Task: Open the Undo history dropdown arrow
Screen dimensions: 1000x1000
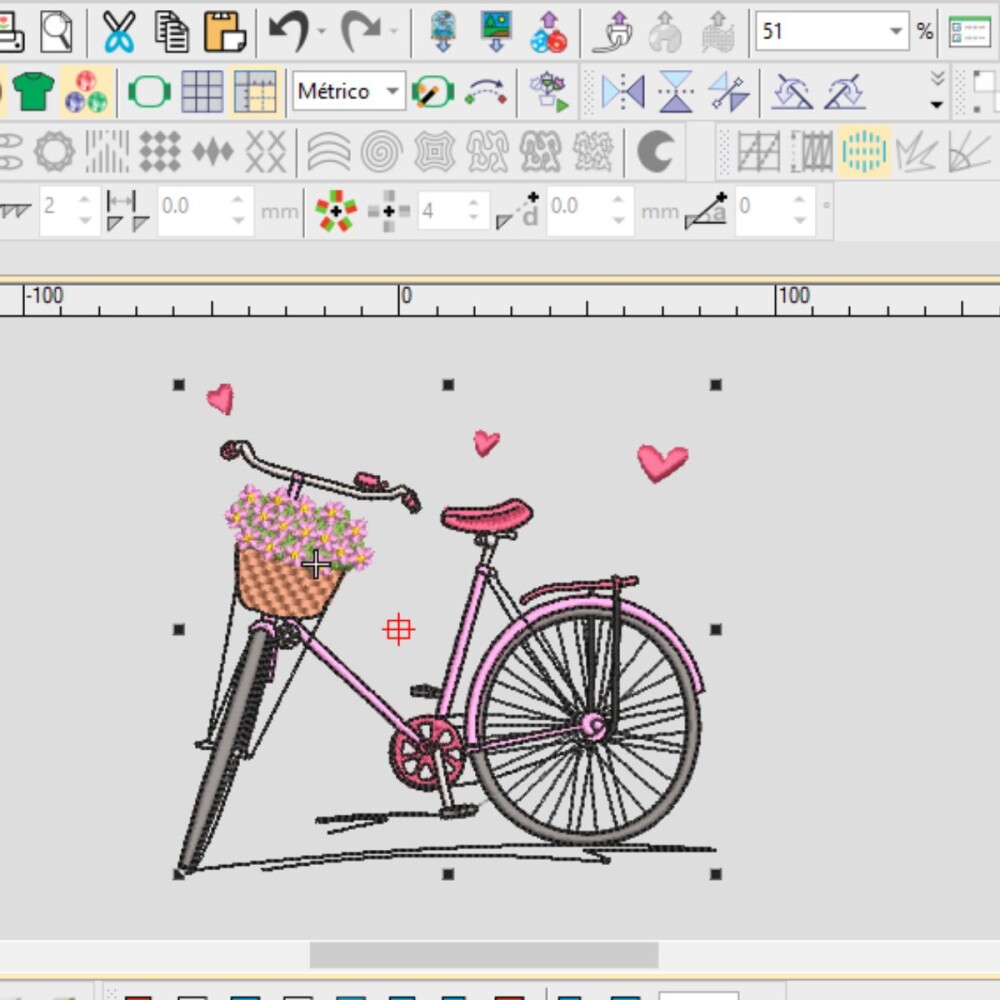Action: [x=321, y=31]
